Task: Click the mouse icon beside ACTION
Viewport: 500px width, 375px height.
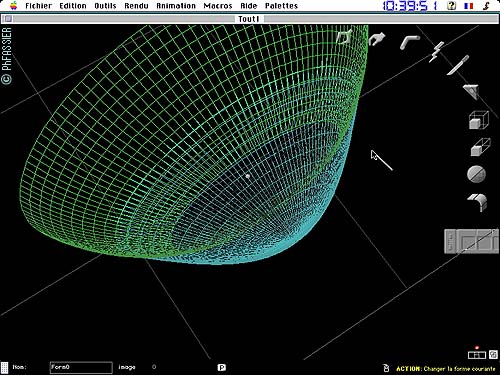Action: (x=386, y=368)
